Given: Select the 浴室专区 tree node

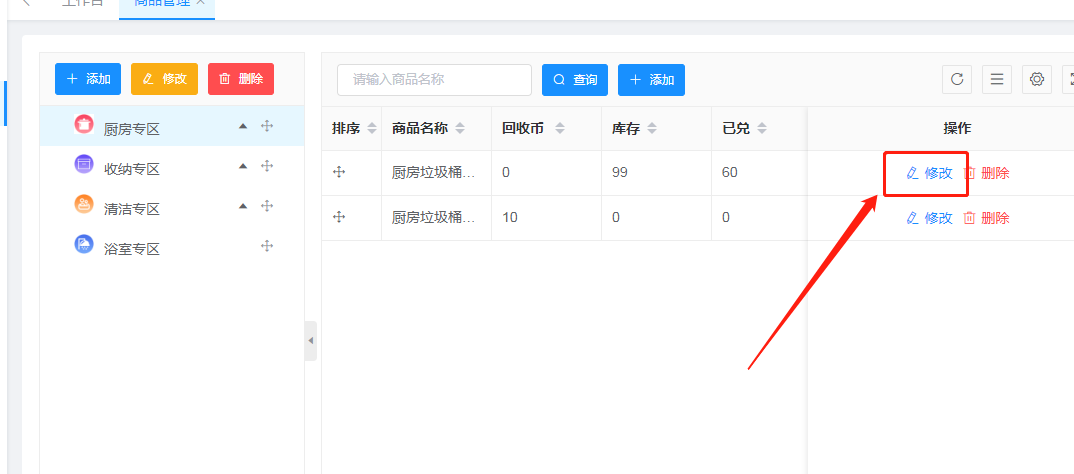Looking at the screenshot, I should click(x=172, y=246).
